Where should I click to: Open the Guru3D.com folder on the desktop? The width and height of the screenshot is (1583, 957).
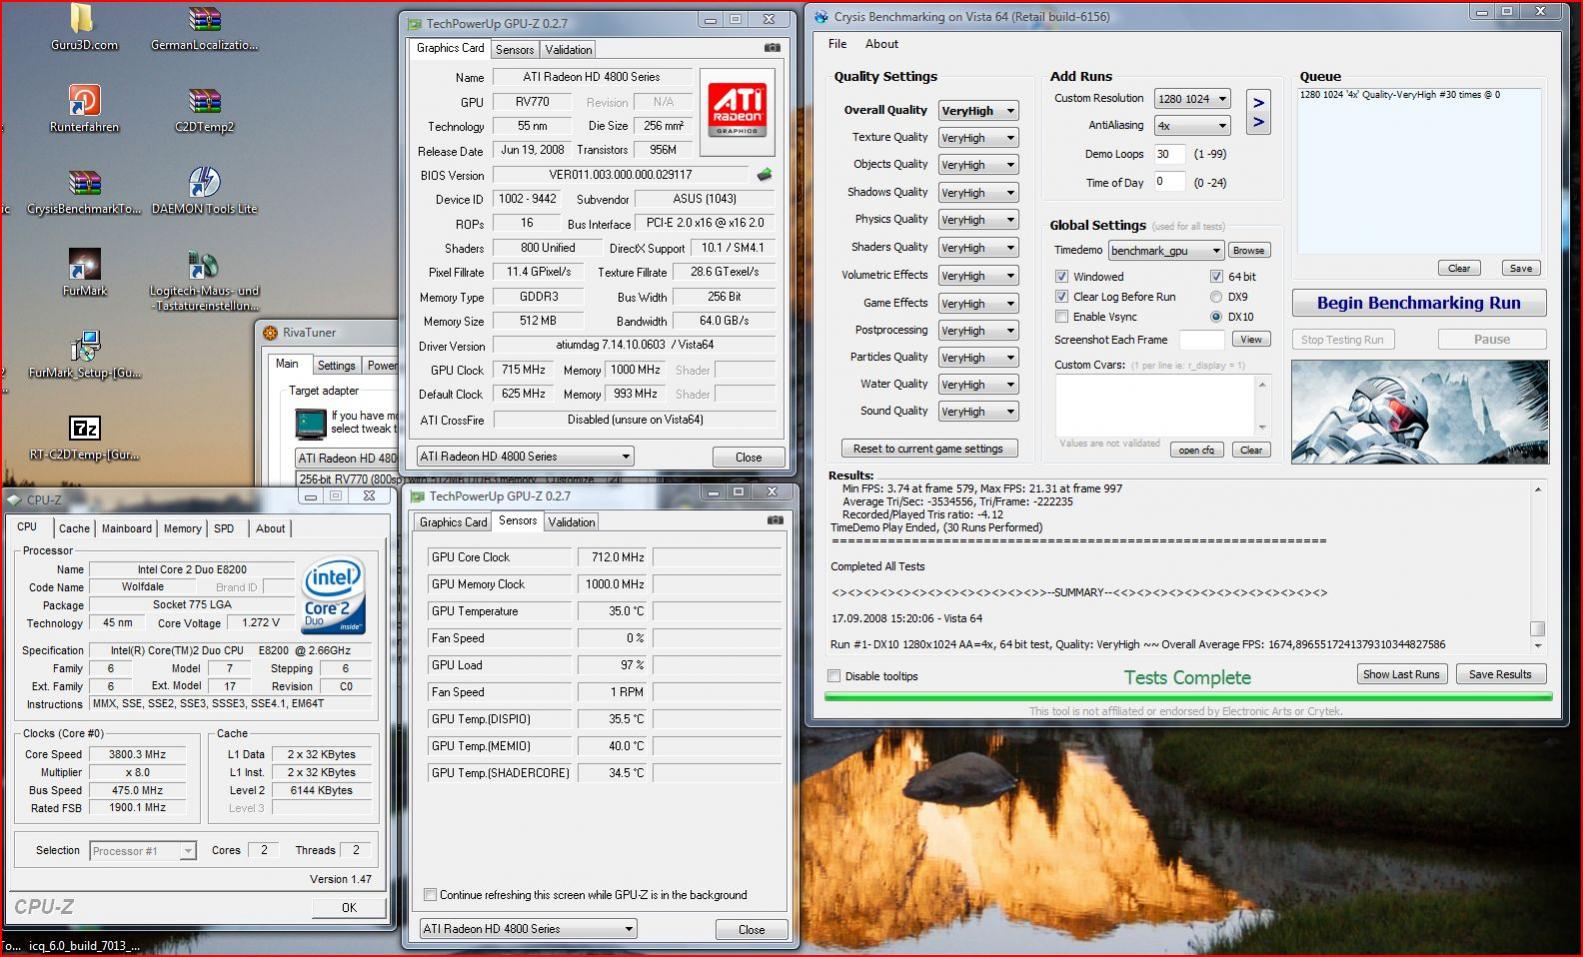point(83,27)
